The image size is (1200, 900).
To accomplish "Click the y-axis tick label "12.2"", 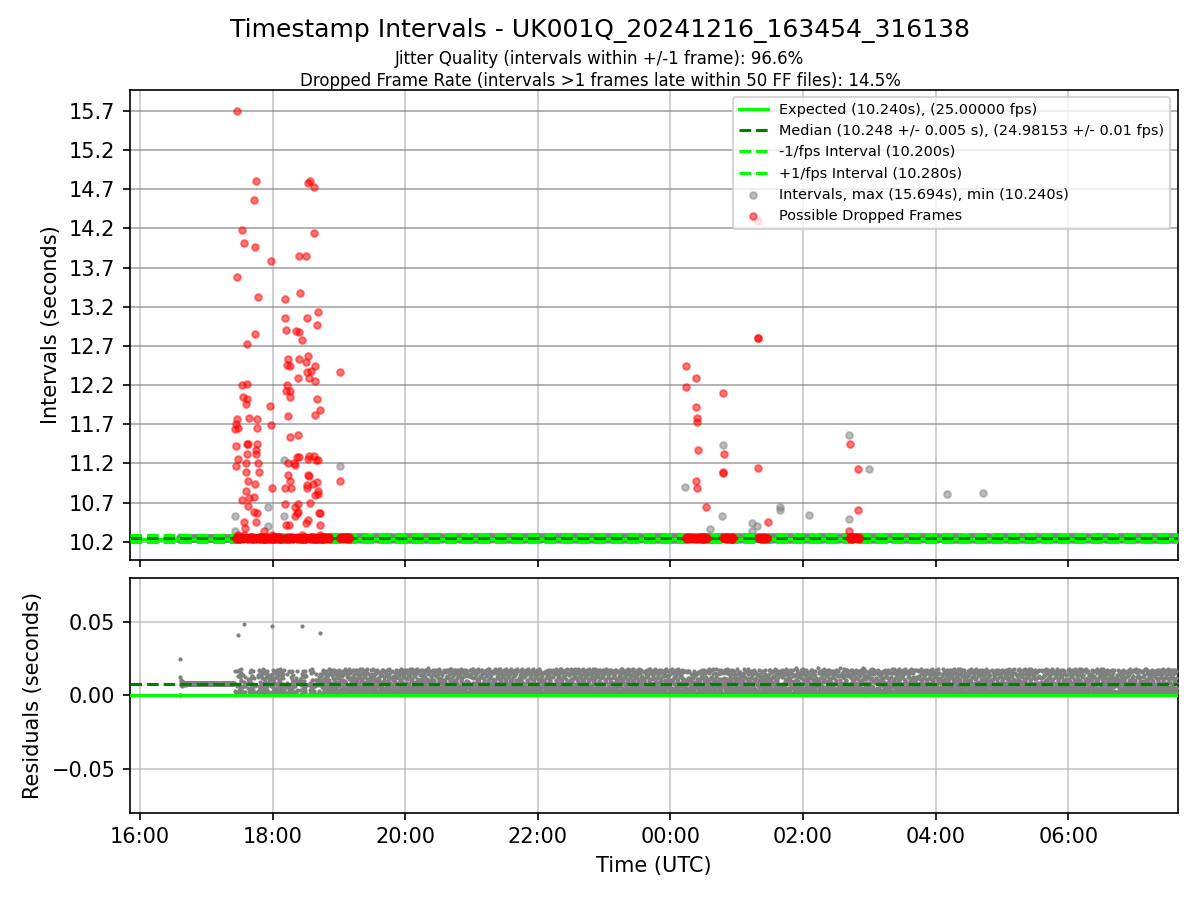I will pyautogui.click(x=92, y=385).
